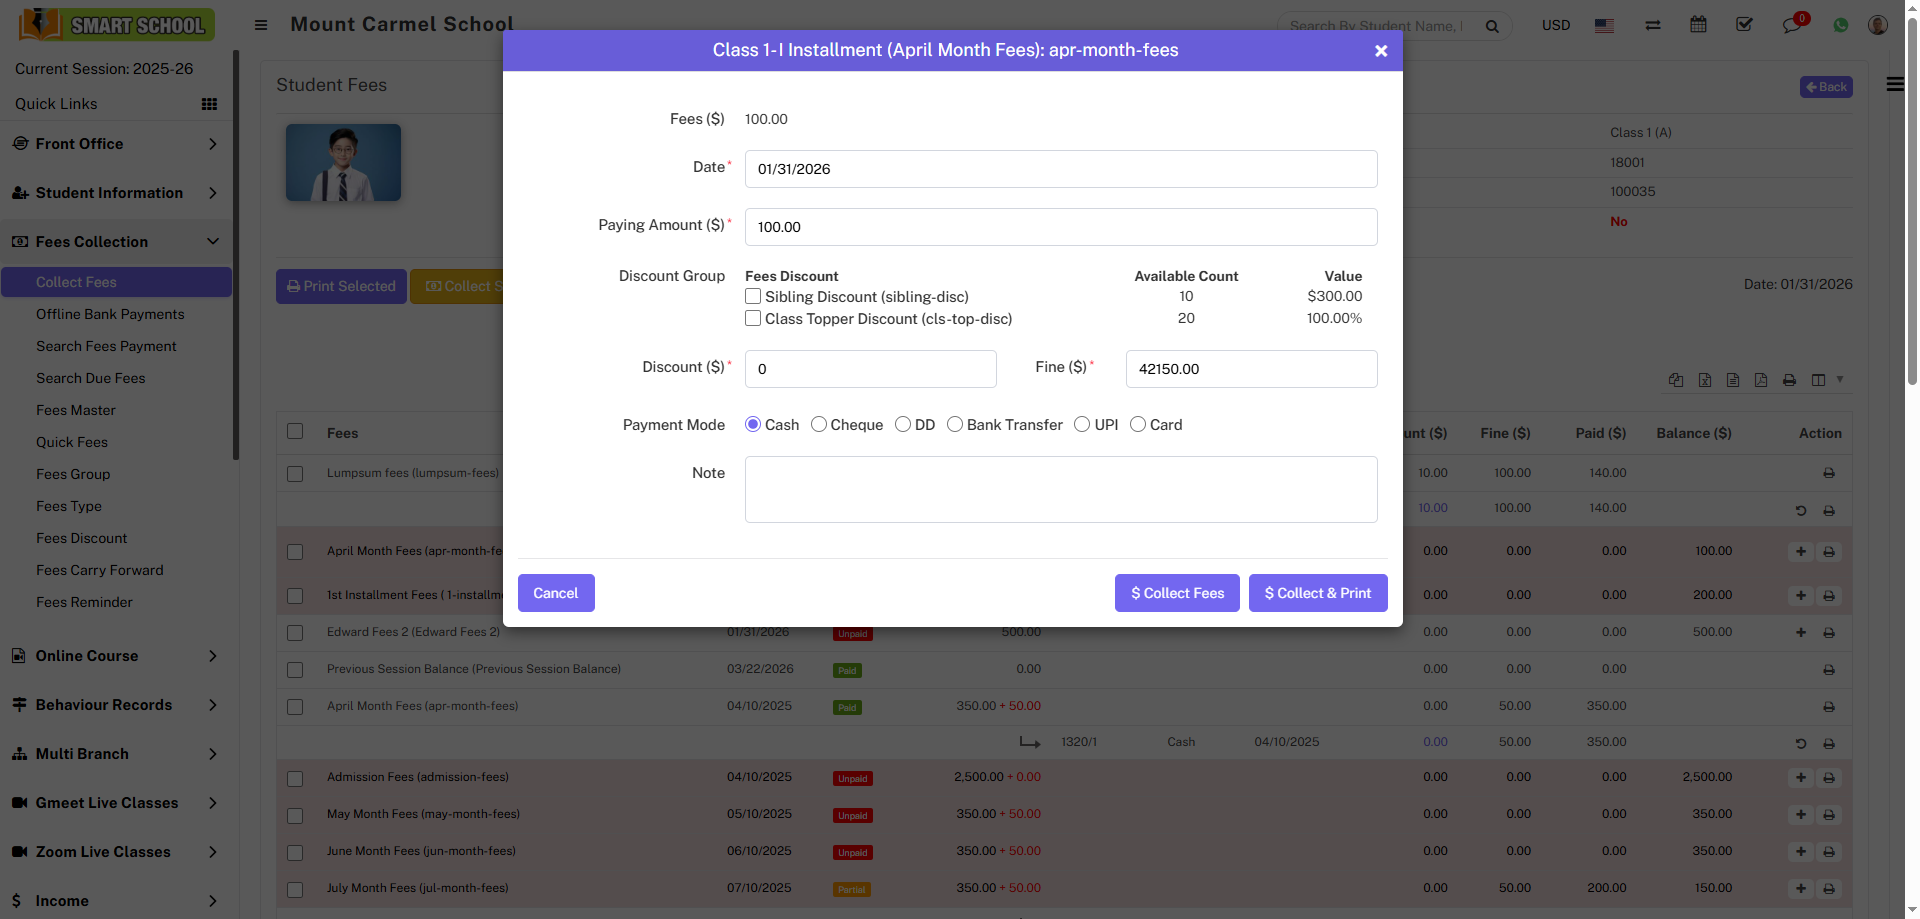Choose UPI as payment mode
The image size is (1920, 919).
click(x=1082, y=425)
